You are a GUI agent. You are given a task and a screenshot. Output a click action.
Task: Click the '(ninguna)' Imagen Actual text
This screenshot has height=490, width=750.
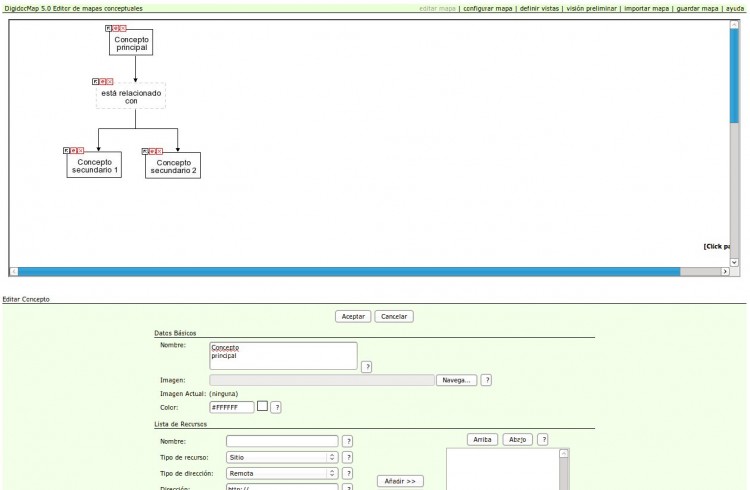(x=223, y=394)
